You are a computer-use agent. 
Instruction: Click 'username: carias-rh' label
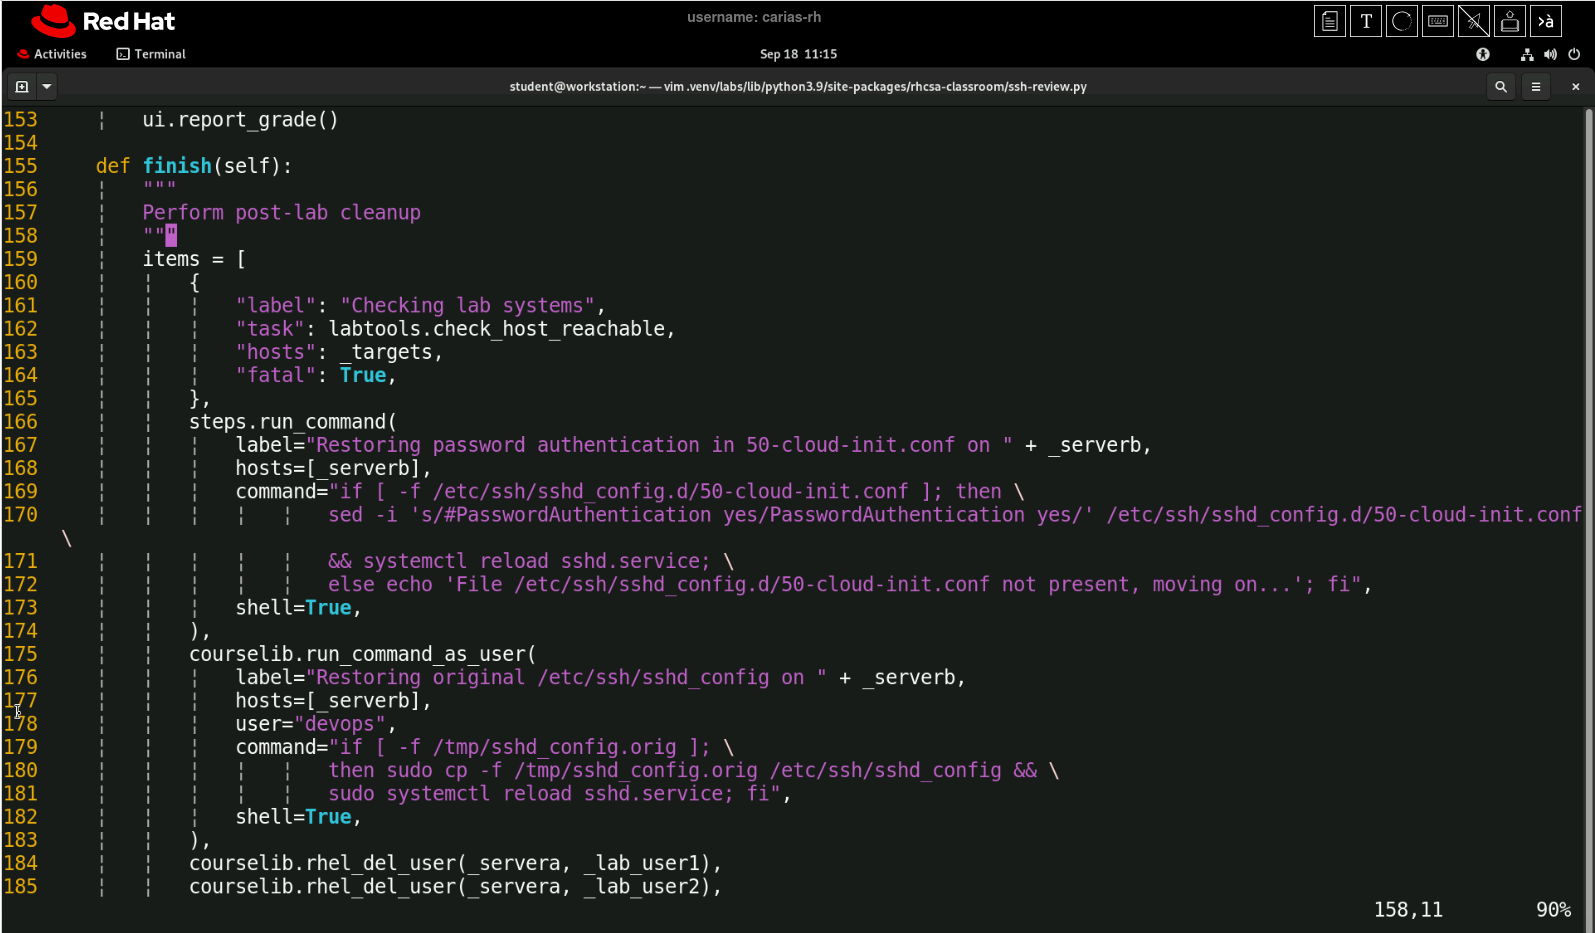[754, 17]
